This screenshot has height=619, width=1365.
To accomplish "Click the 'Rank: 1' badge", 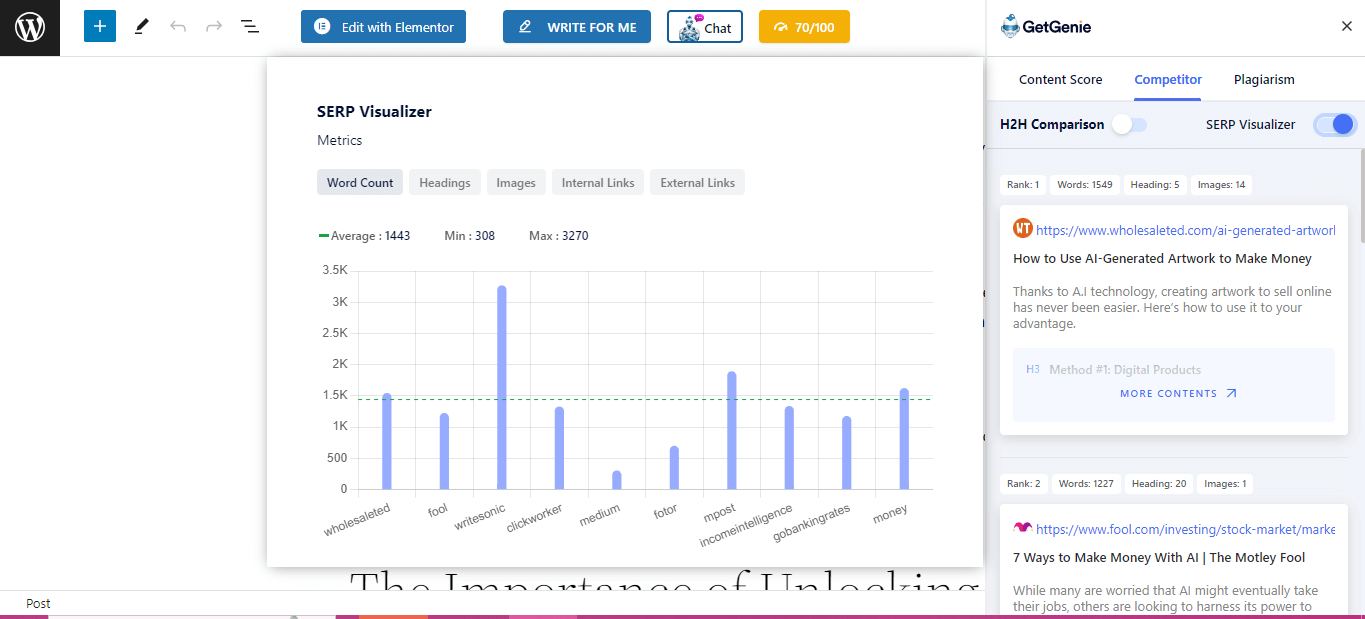I will [x=1023, y=185].
